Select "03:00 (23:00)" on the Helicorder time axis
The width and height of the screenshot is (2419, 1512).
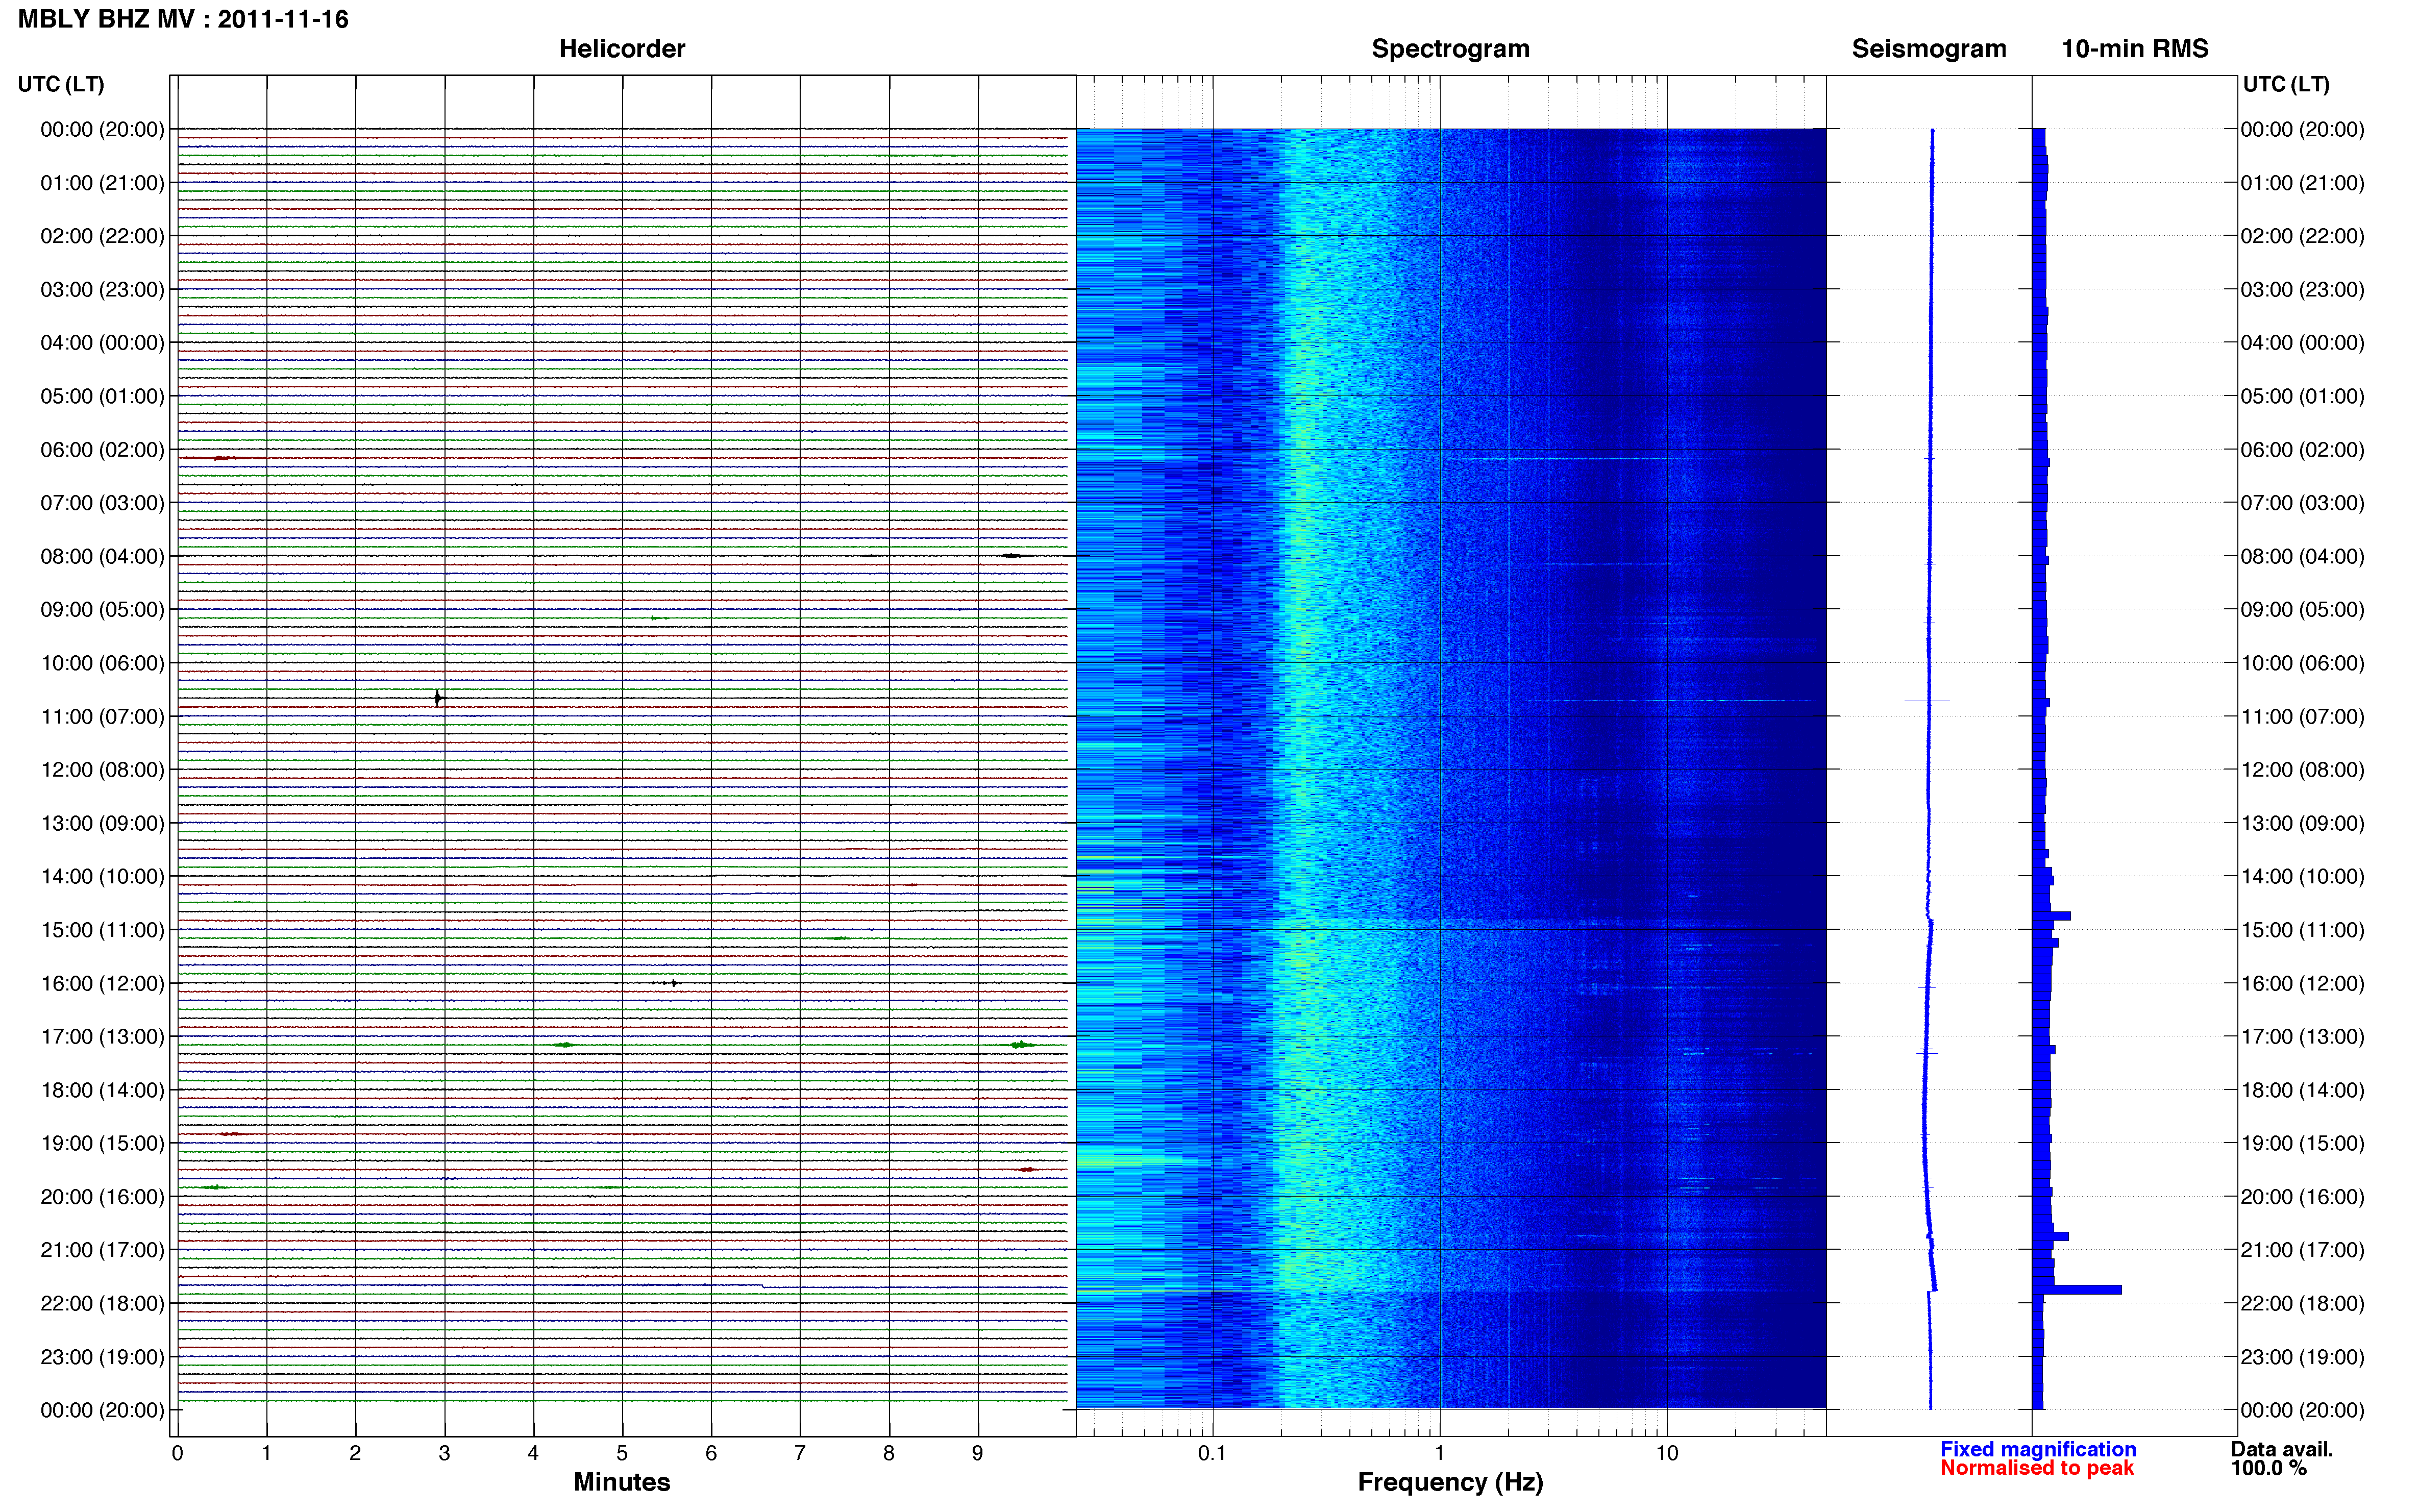[x=102, y=289]
